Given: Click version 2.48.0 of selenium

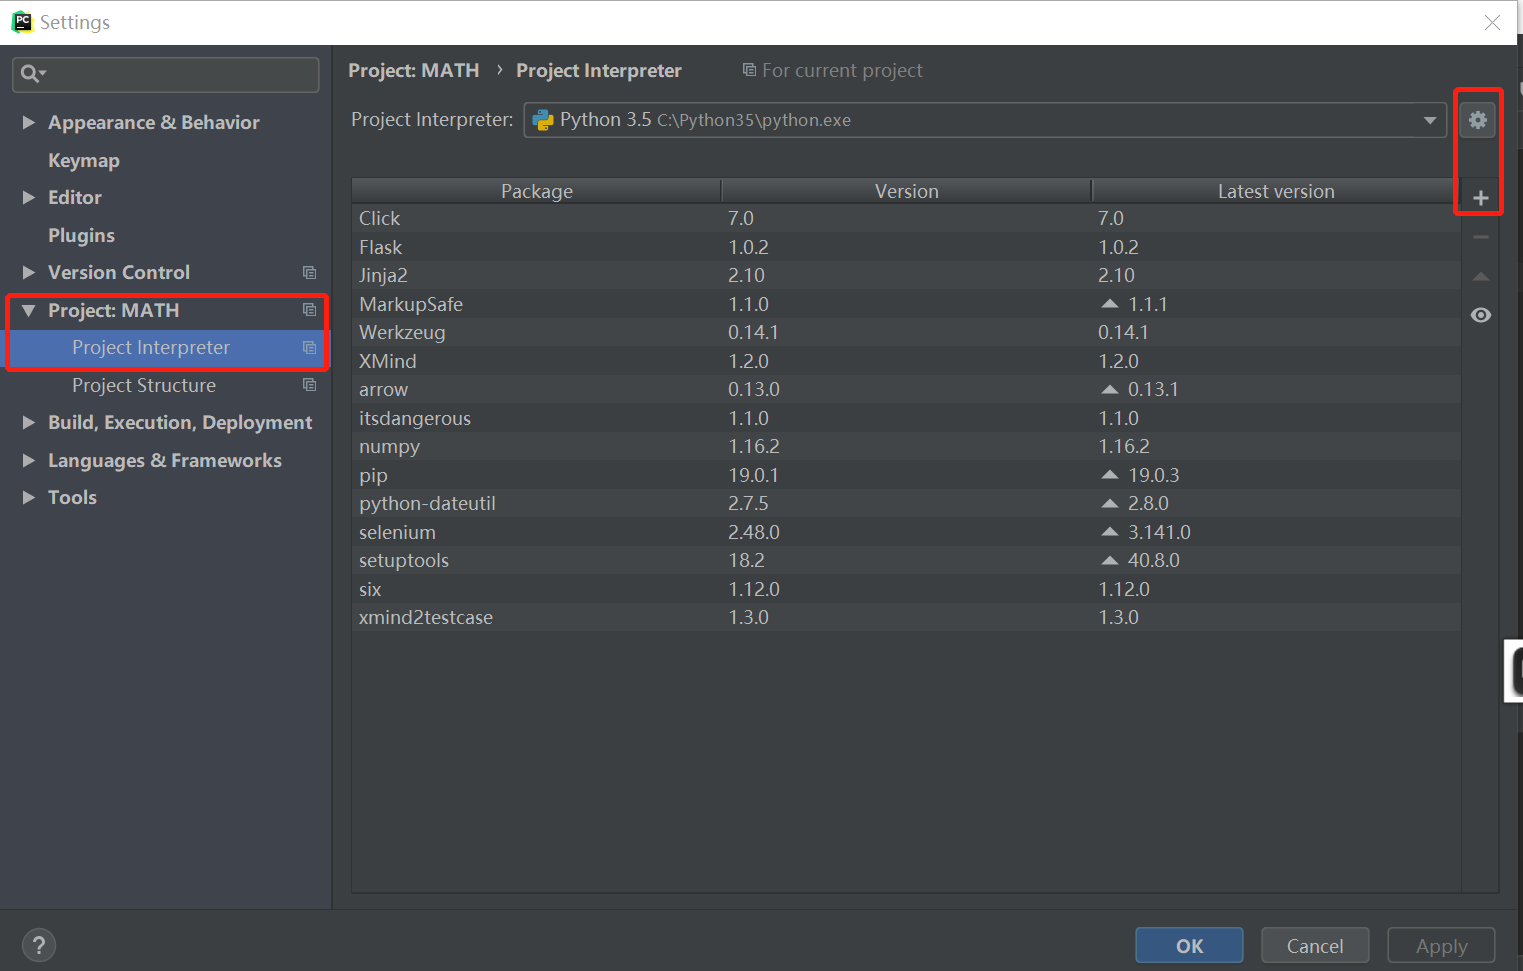Looking at the screenshot, I should click(754, 532).
